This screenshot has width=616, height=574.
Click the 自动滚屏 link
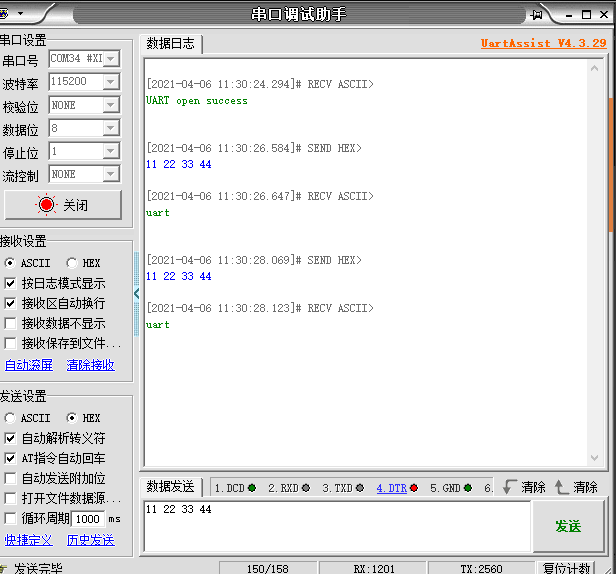pos(29,365)
